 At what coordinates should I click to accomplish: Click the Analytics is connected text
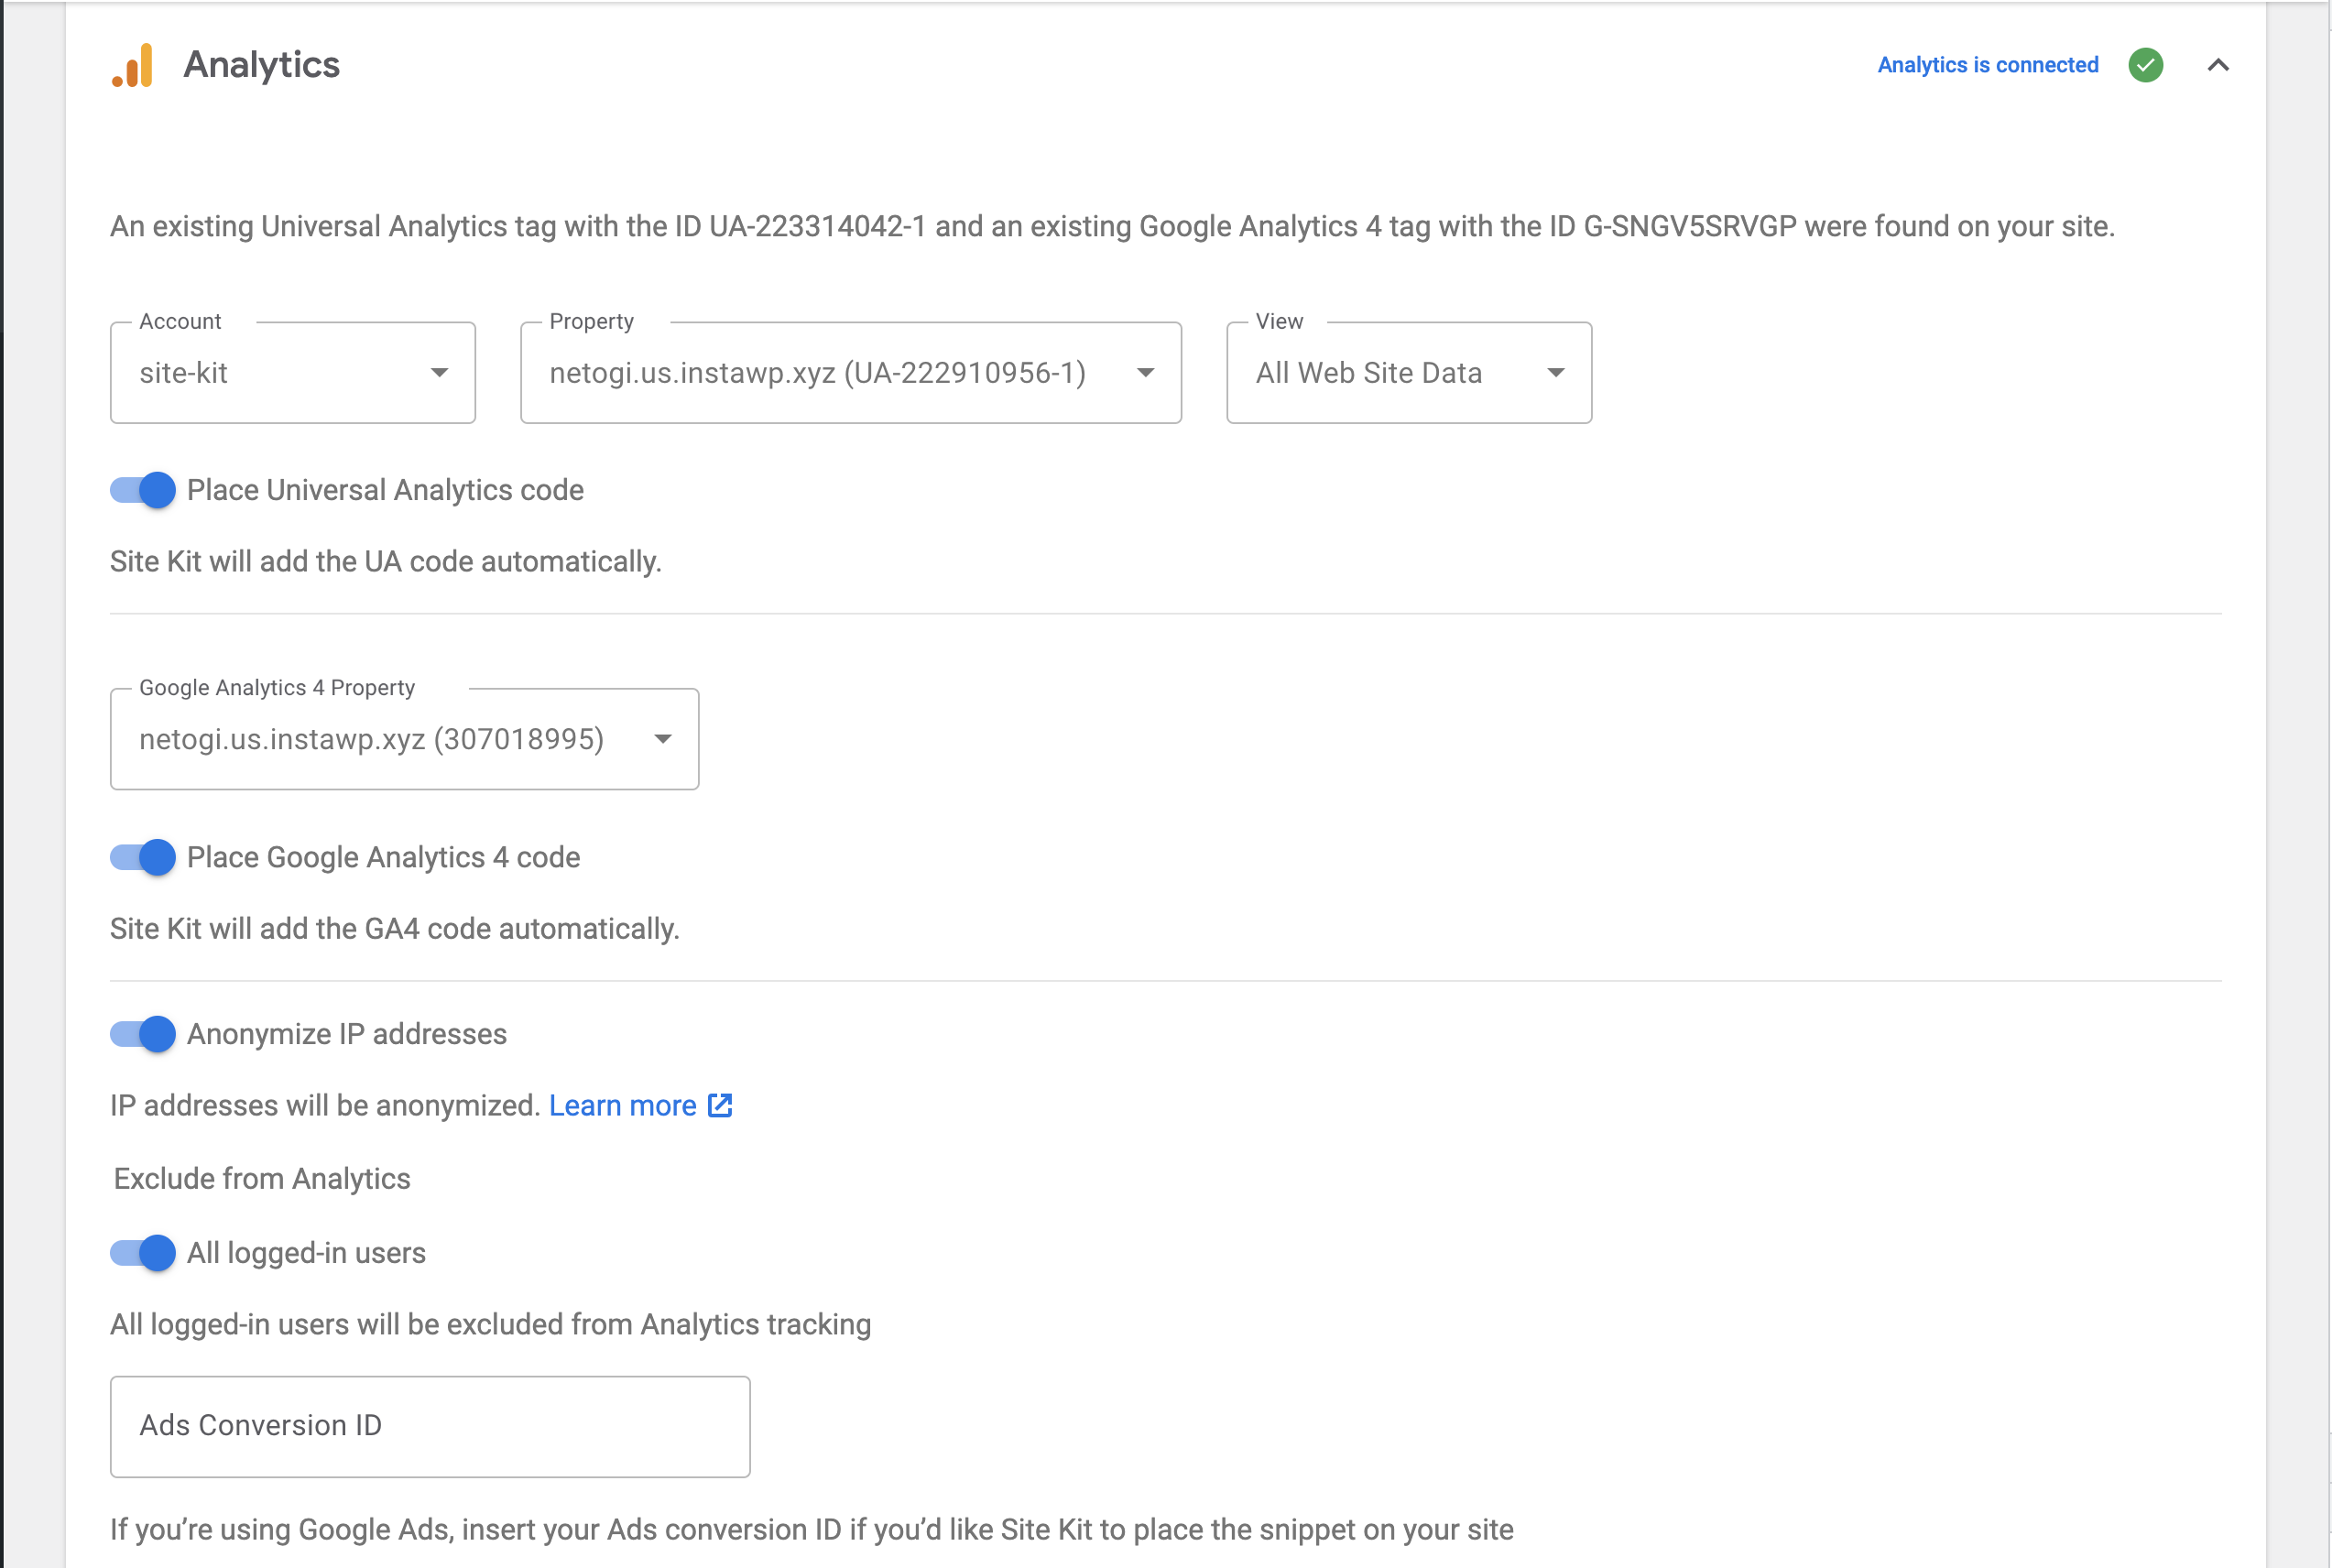1987,65
